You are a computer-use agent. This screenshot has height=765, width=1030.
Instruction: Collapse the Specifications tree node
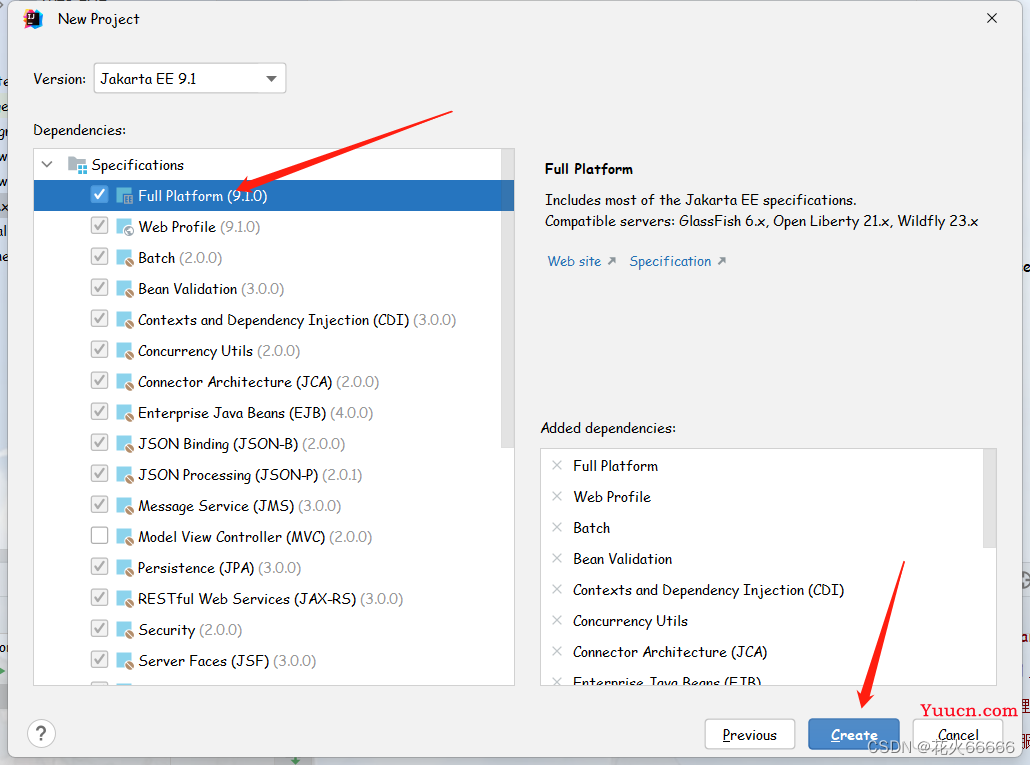pos(47,164)
